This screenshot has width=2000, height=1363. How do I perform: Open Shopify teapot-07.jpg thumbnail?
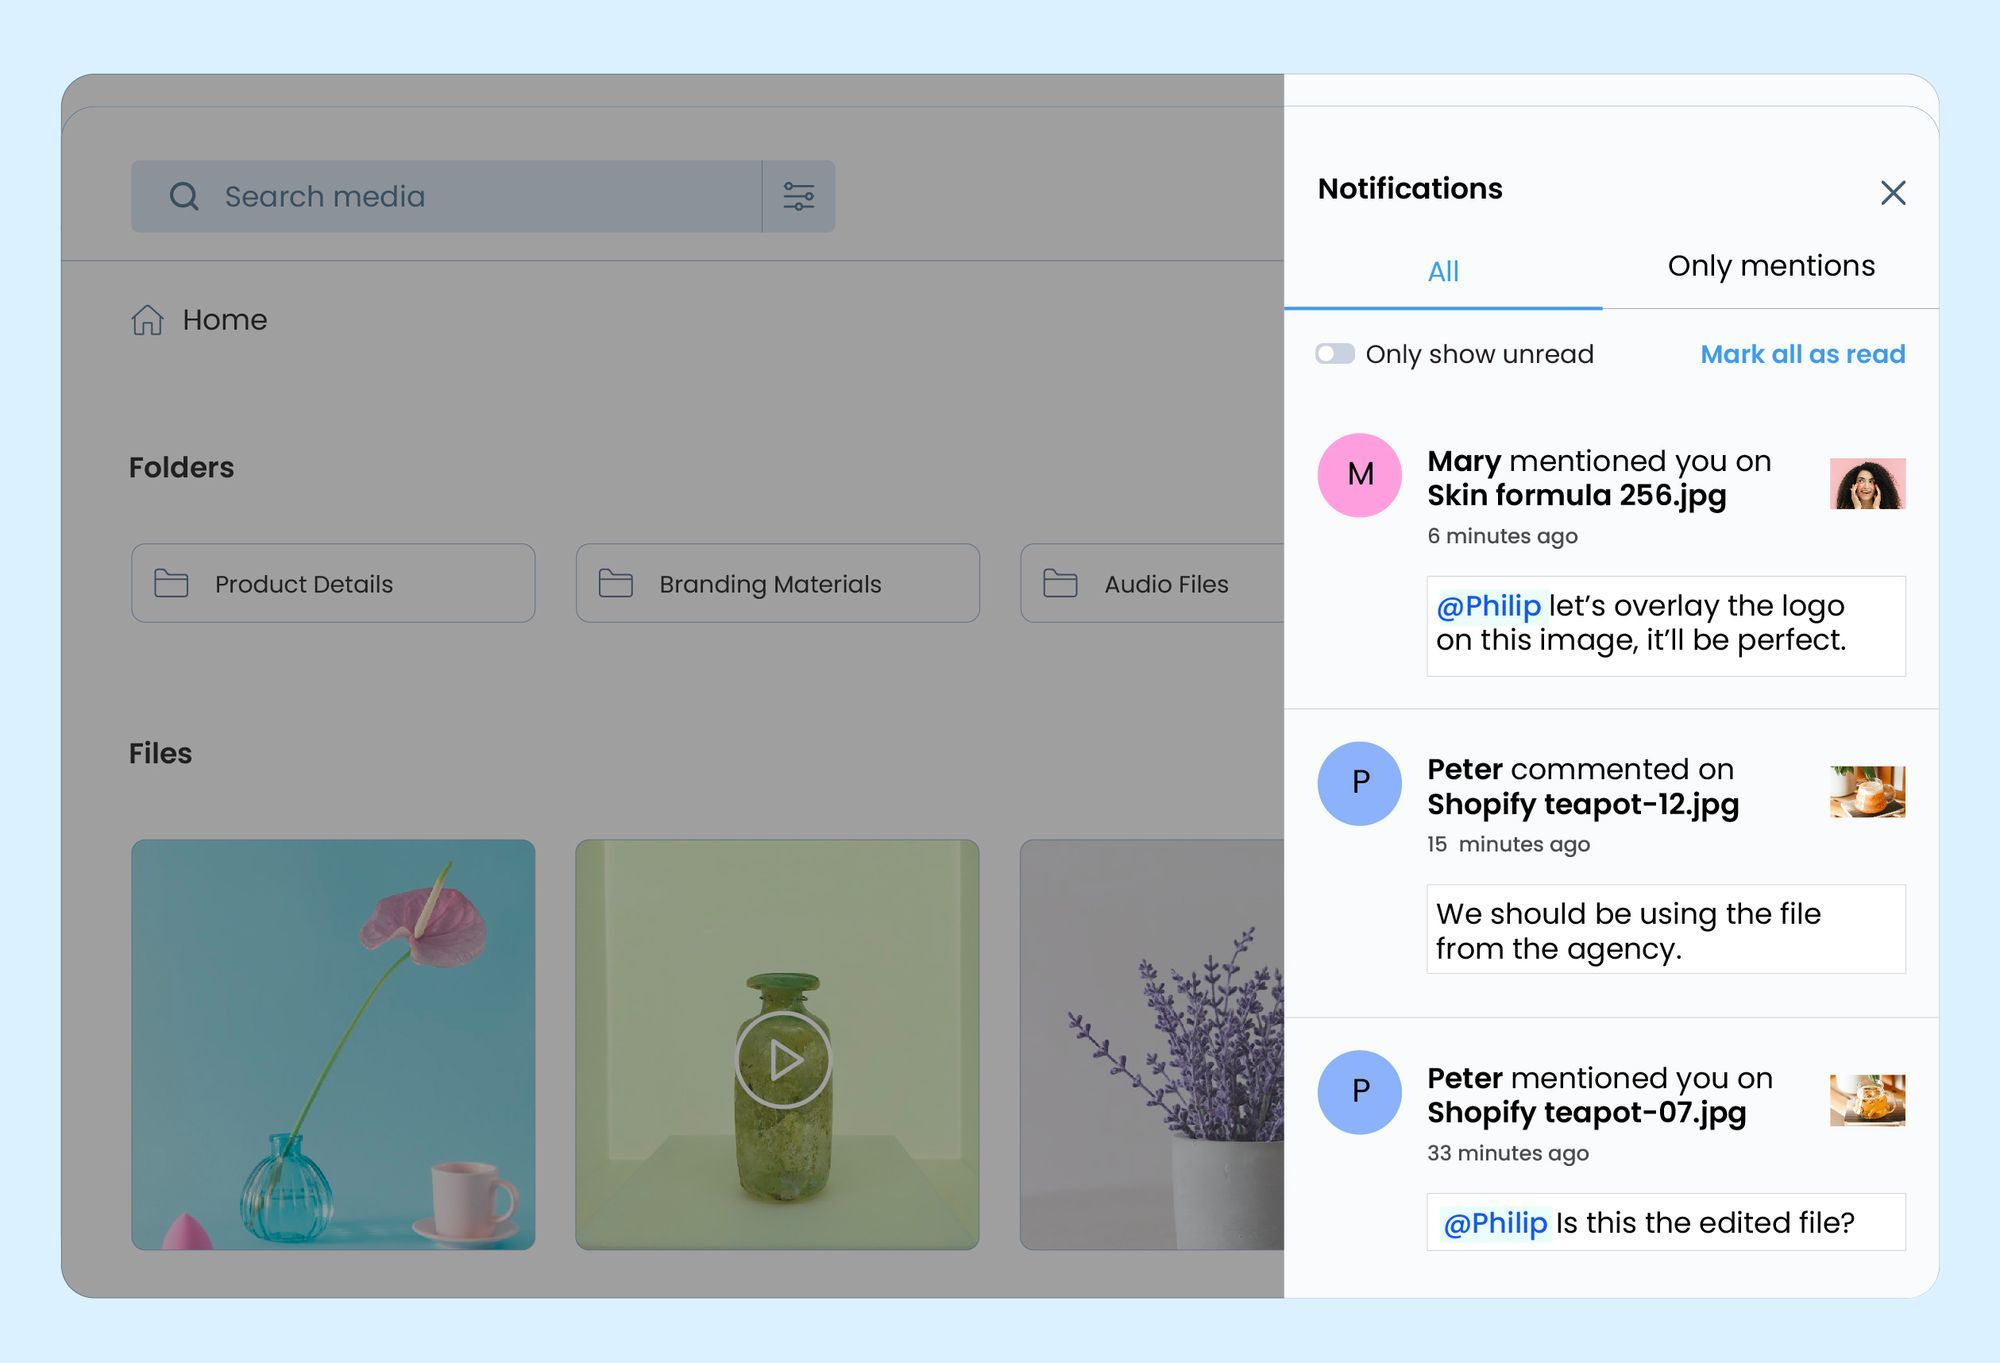click(1867, 1100)
